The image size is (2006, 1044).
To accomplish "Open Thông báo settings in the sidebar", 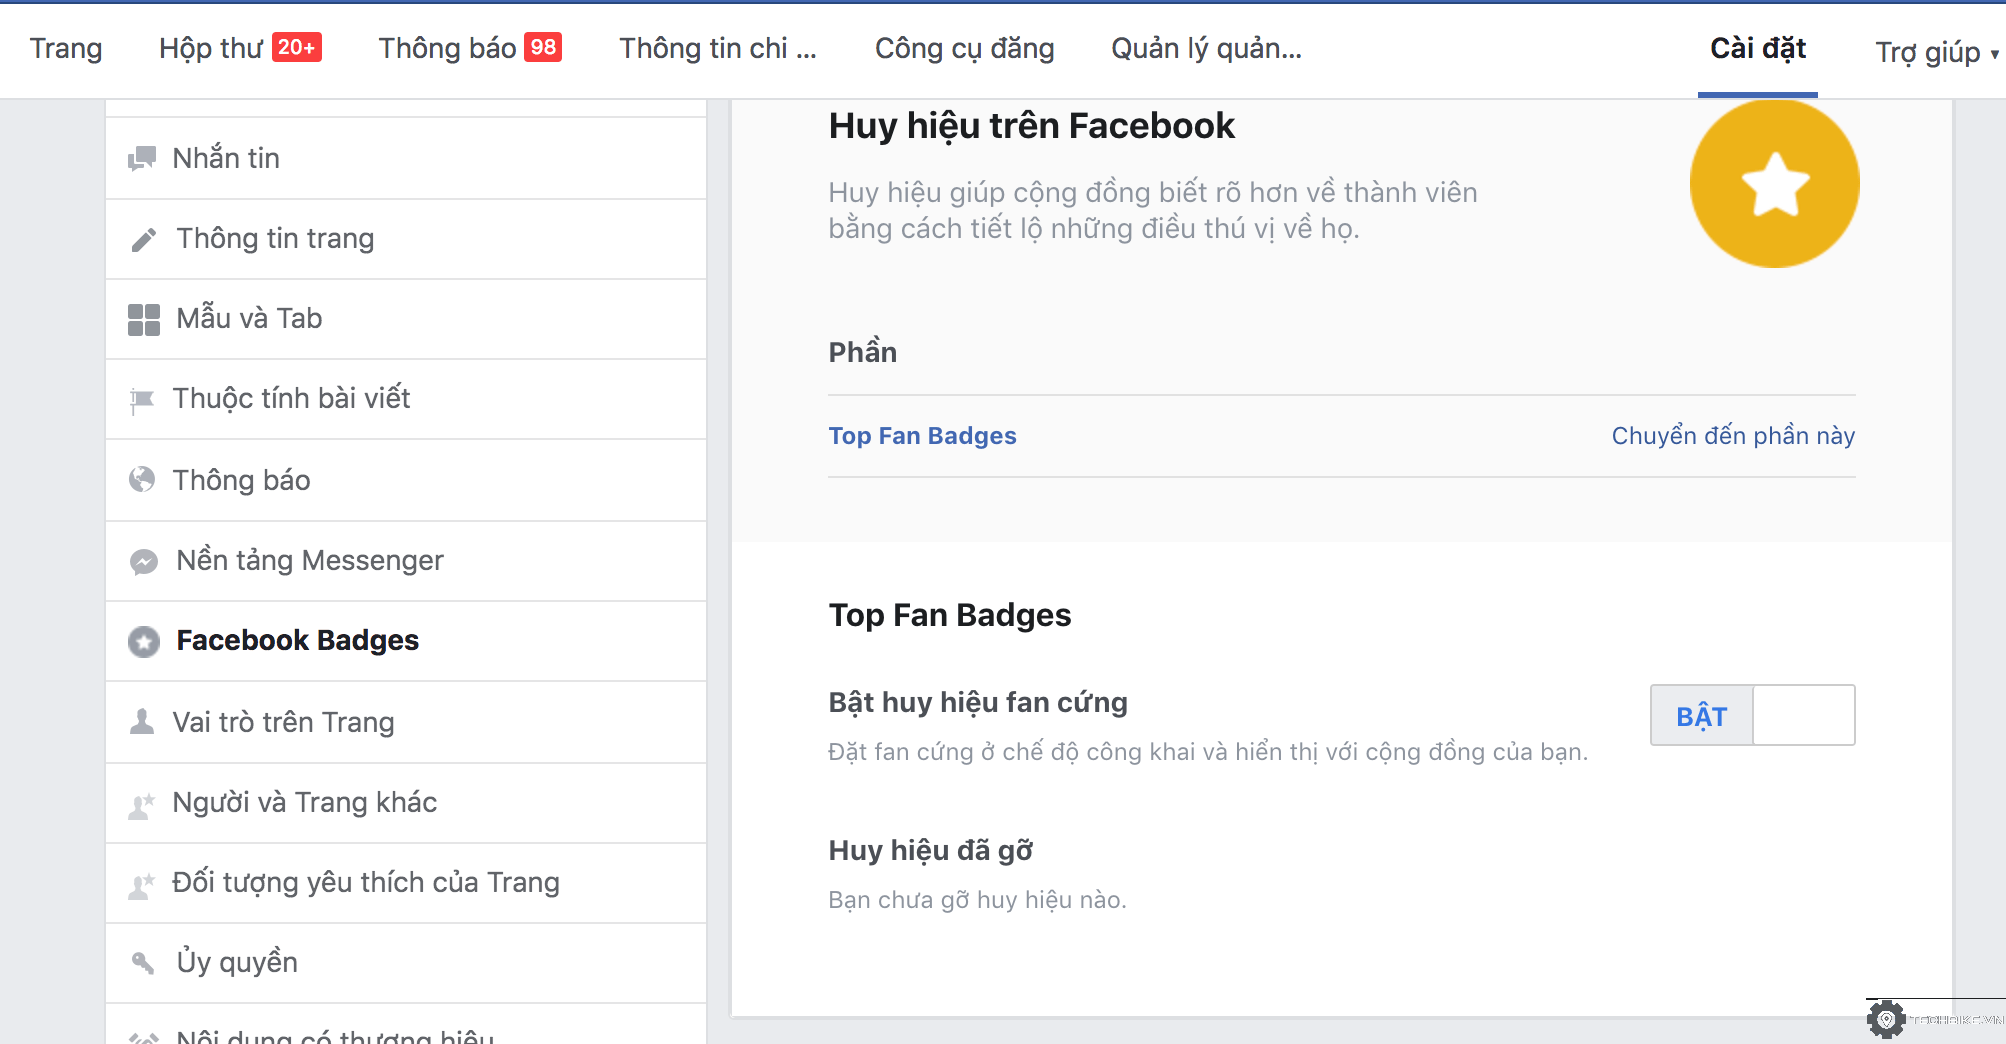I will tap(406, 480).
